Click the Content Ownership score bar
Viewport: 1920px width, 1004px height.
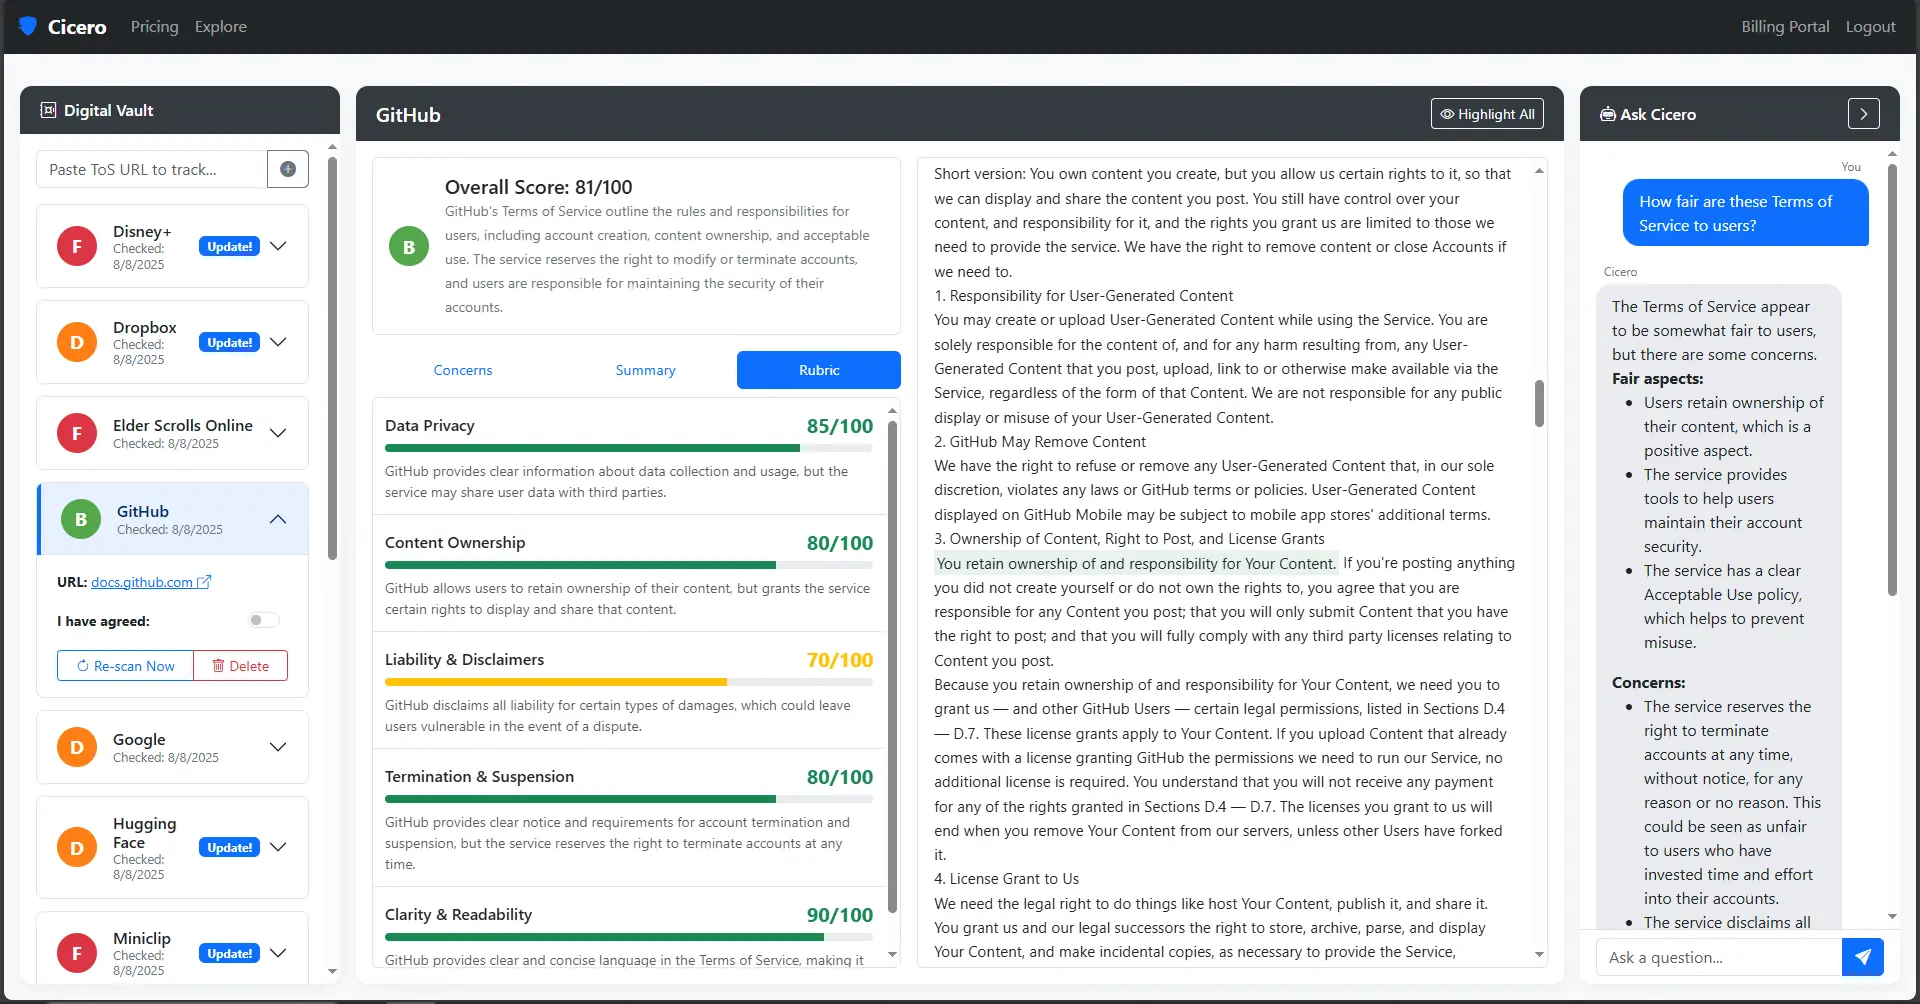[629, 565]
